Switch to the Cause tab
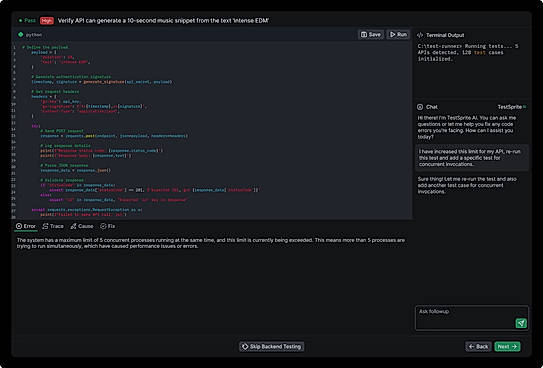This screenshot has height=368, width=543. 82,226
